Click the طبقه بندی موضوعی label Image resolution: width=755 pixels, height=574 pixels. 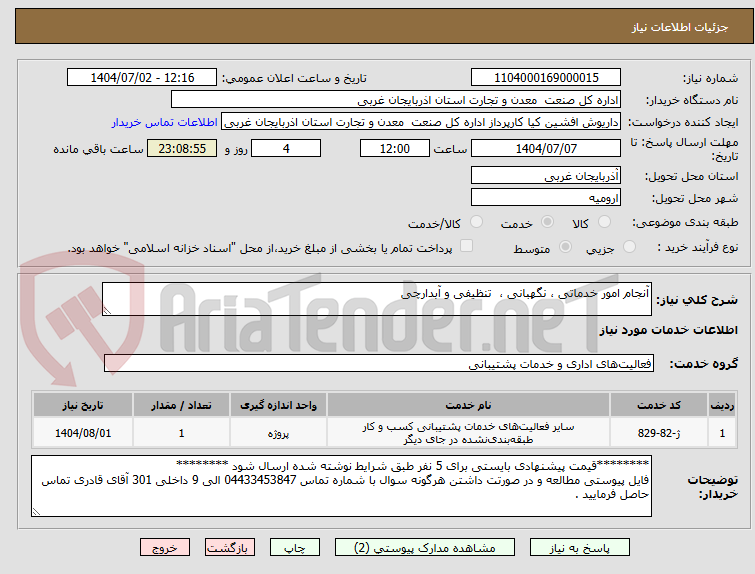[x=685, y=222]
